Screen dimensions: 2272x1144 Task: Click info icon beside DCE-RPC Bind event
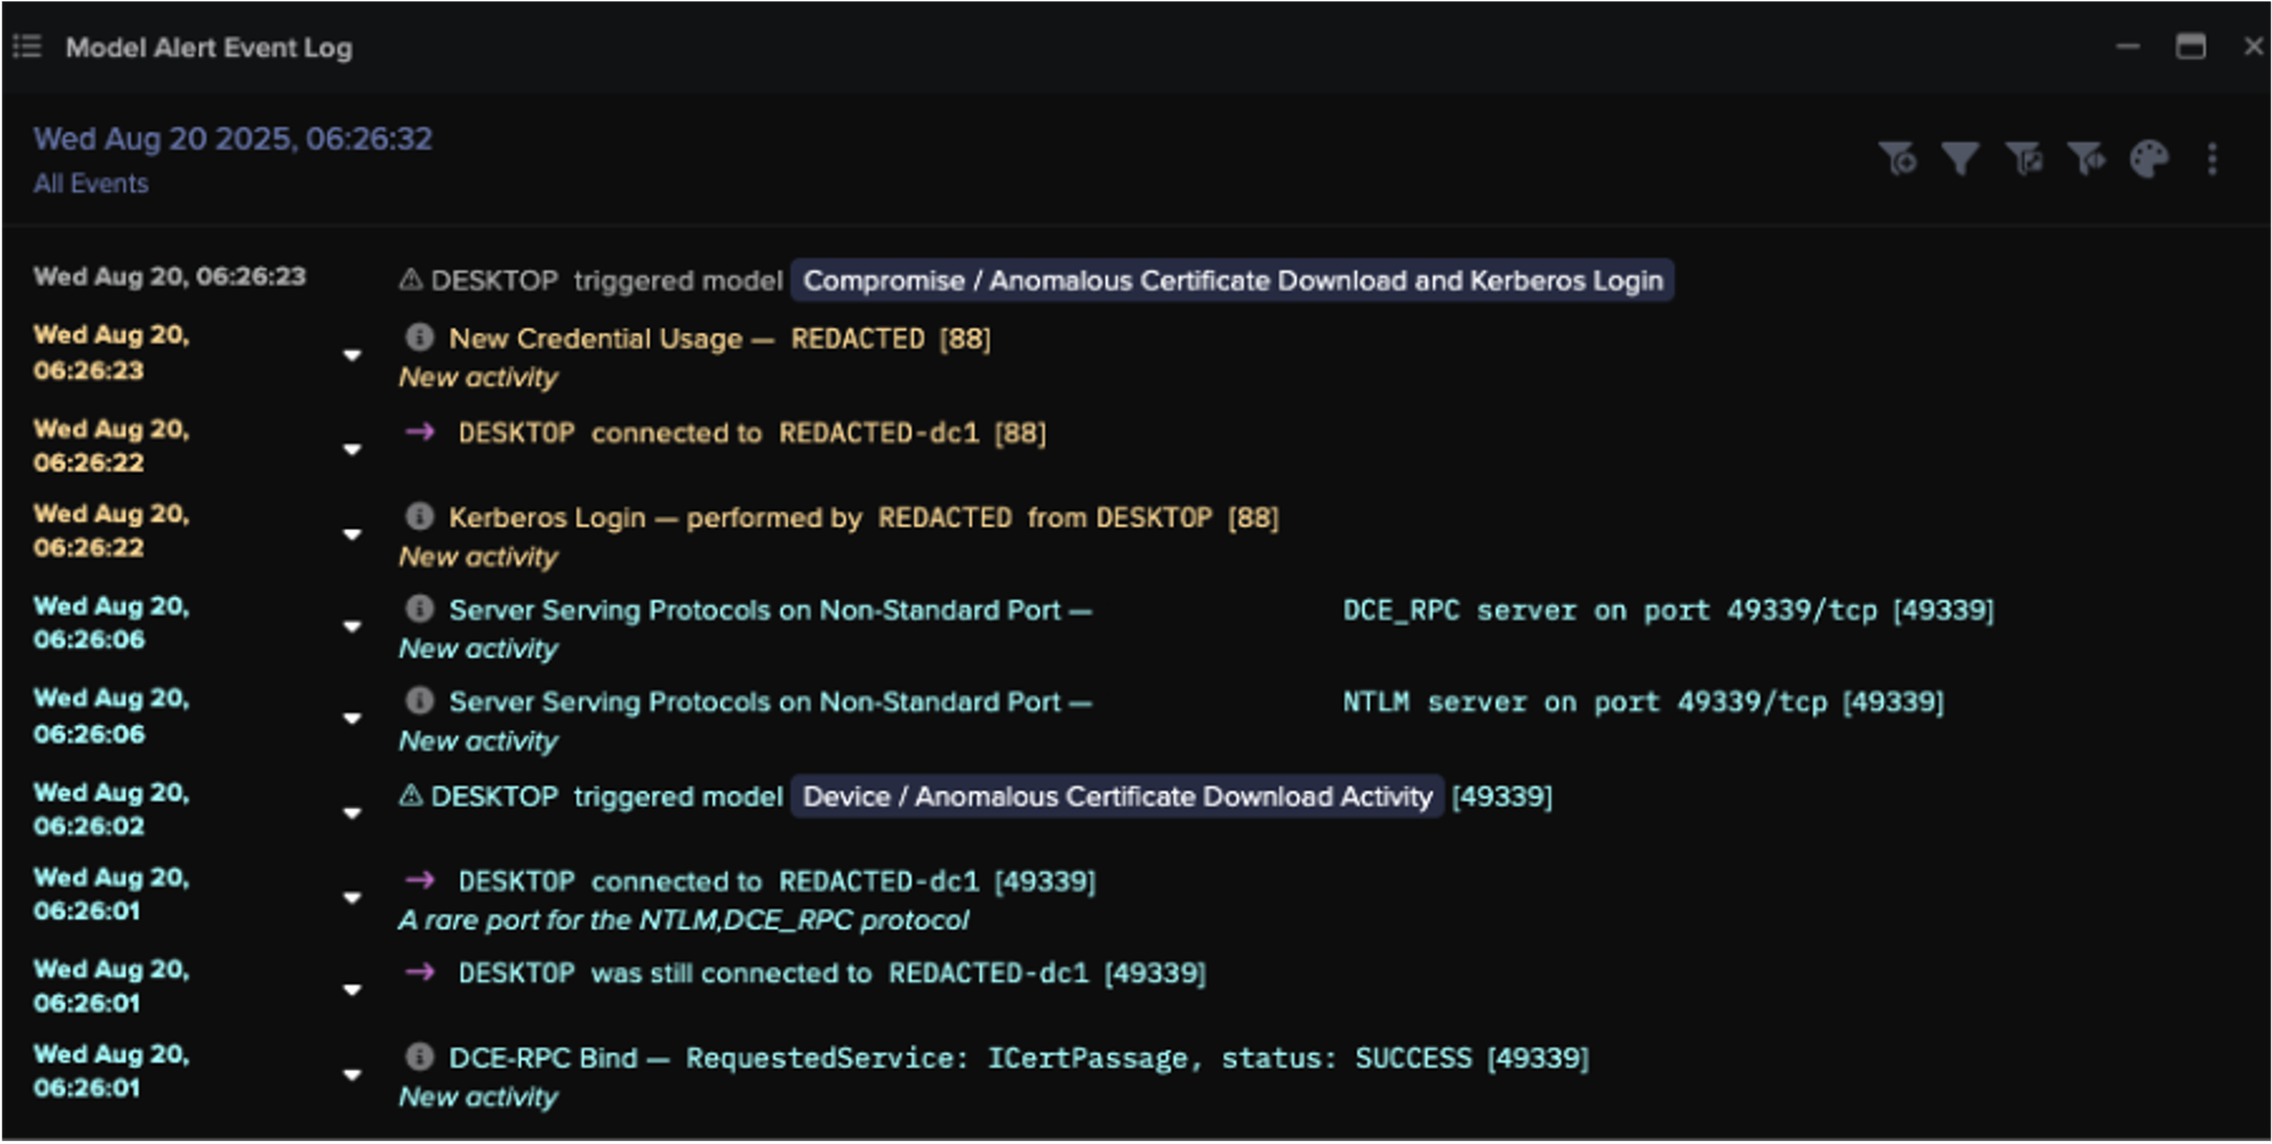[420, 1056]
